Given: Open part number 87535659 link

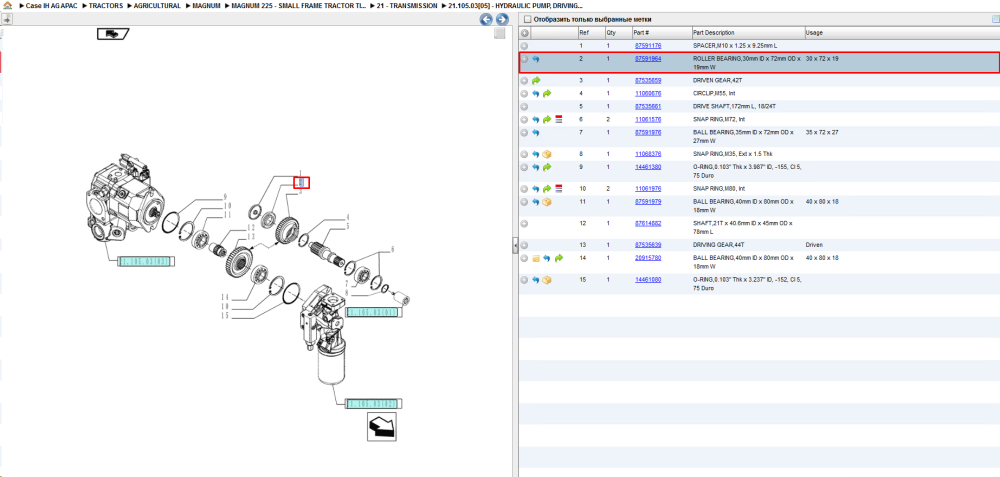Looking at the screenshot, I should [x=647, y=81].
